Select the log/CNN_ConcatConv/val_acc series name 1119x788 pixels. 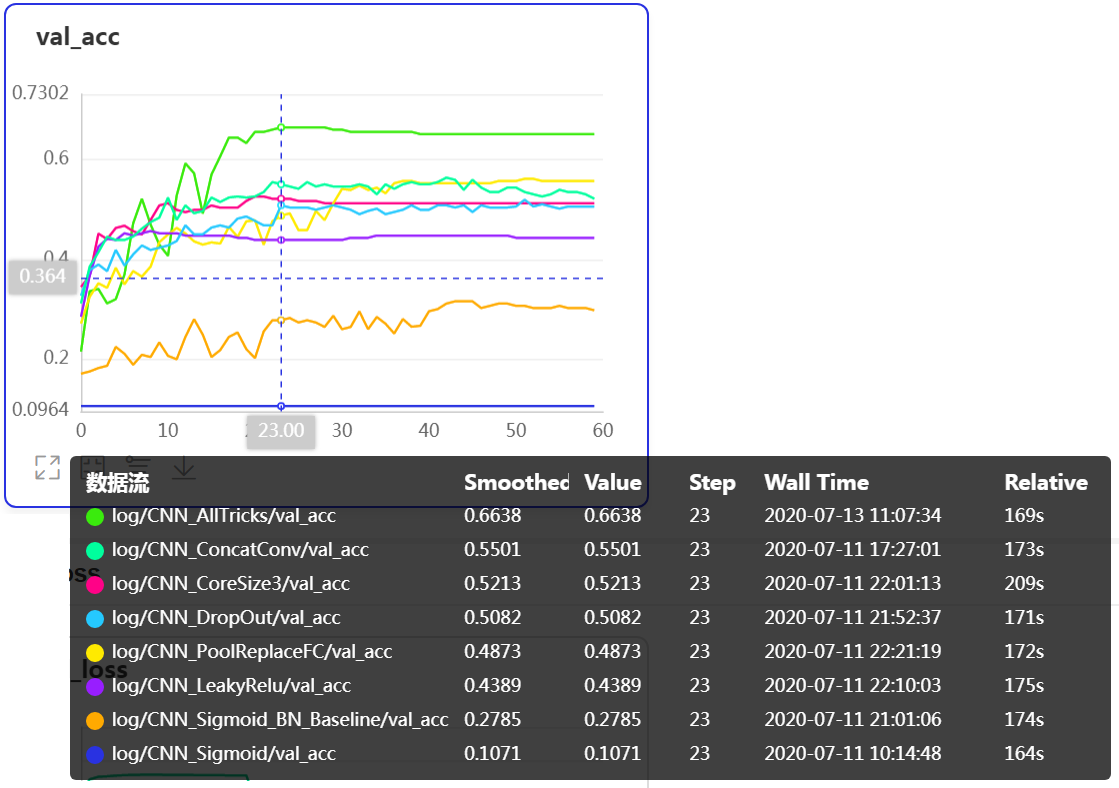(x=240, y=550)
